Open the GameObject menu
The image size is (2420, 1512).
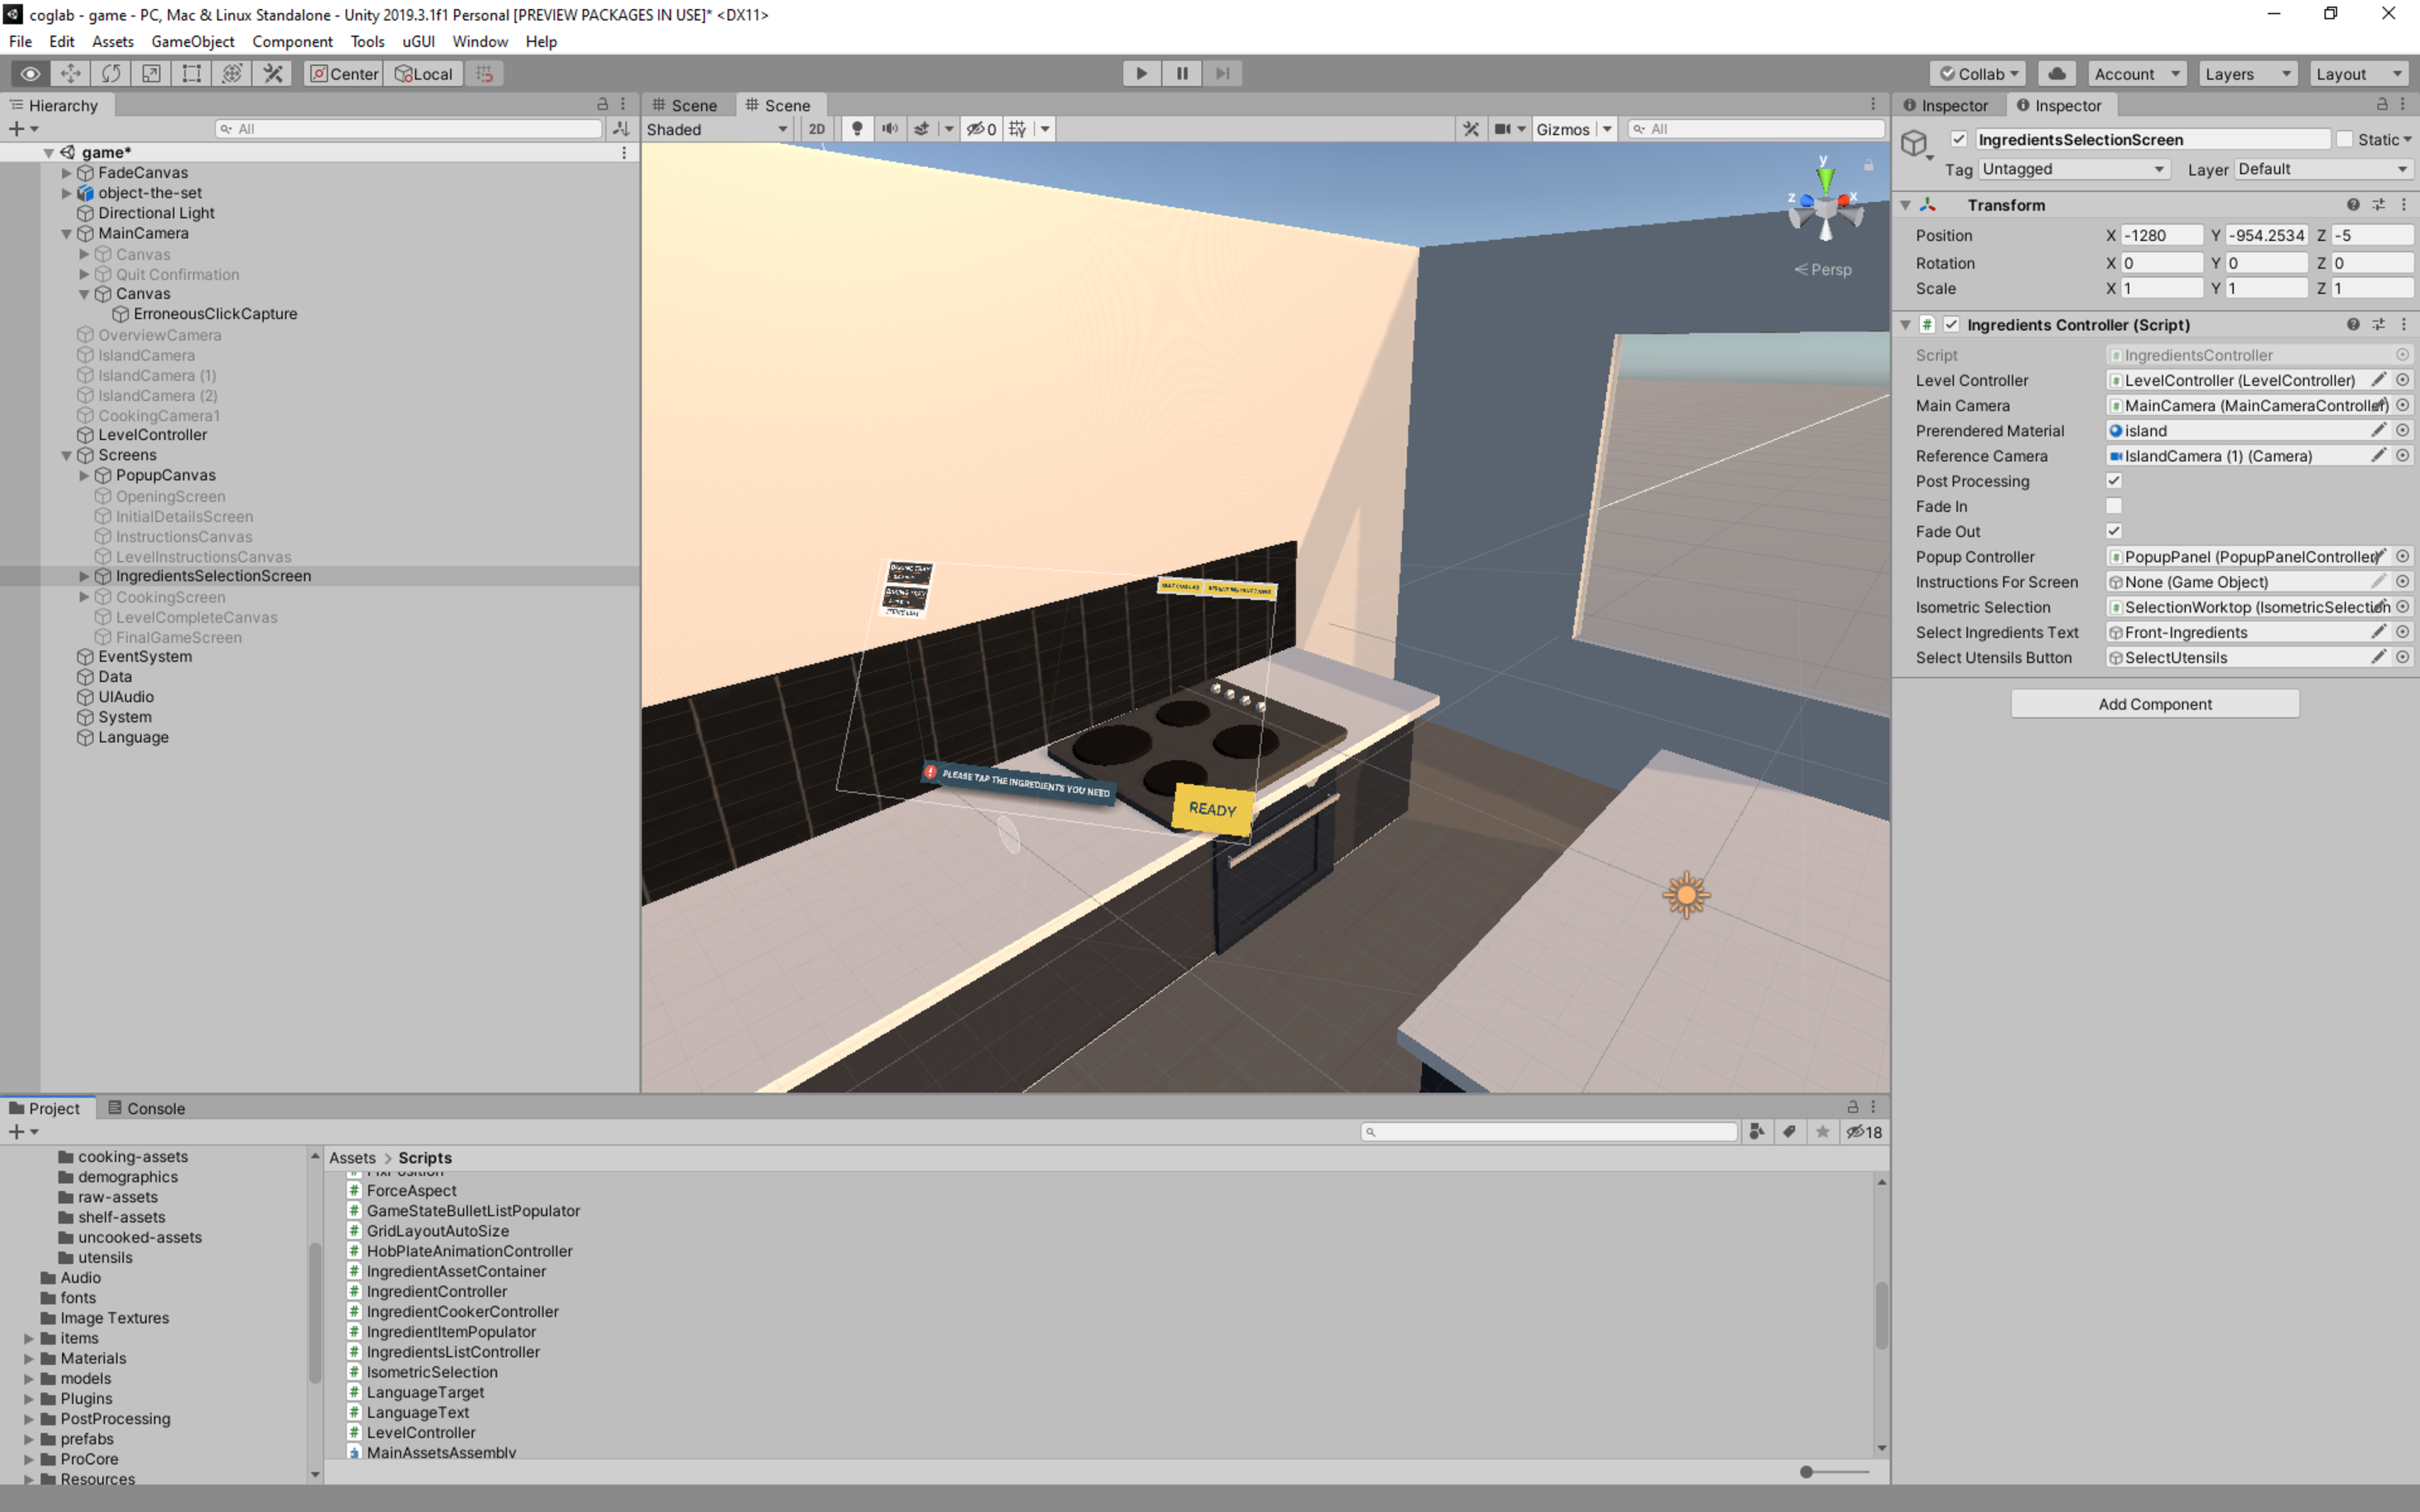(192, 41)
